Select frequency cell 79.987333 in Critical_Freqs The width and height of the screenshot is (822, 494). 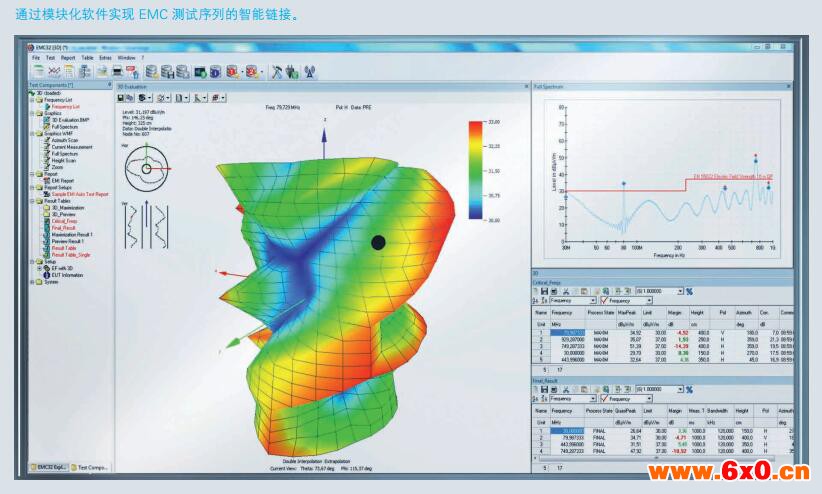[567, 333]
